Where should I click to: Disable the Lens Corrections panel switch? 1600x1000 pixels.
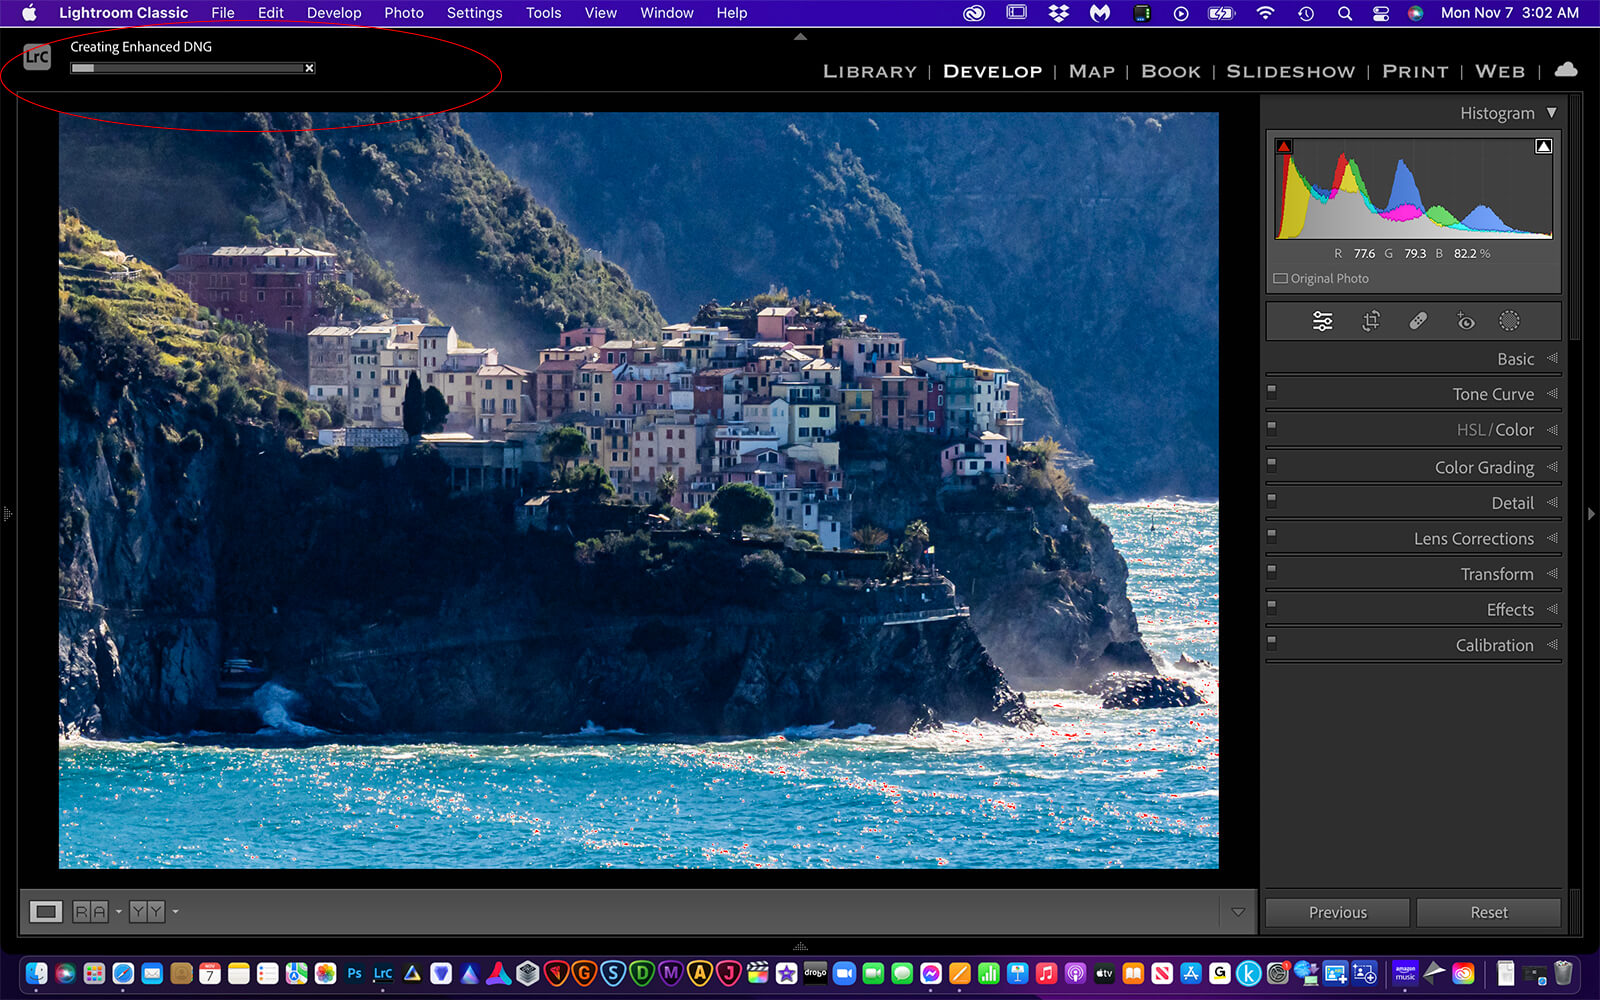point(1272,534)
